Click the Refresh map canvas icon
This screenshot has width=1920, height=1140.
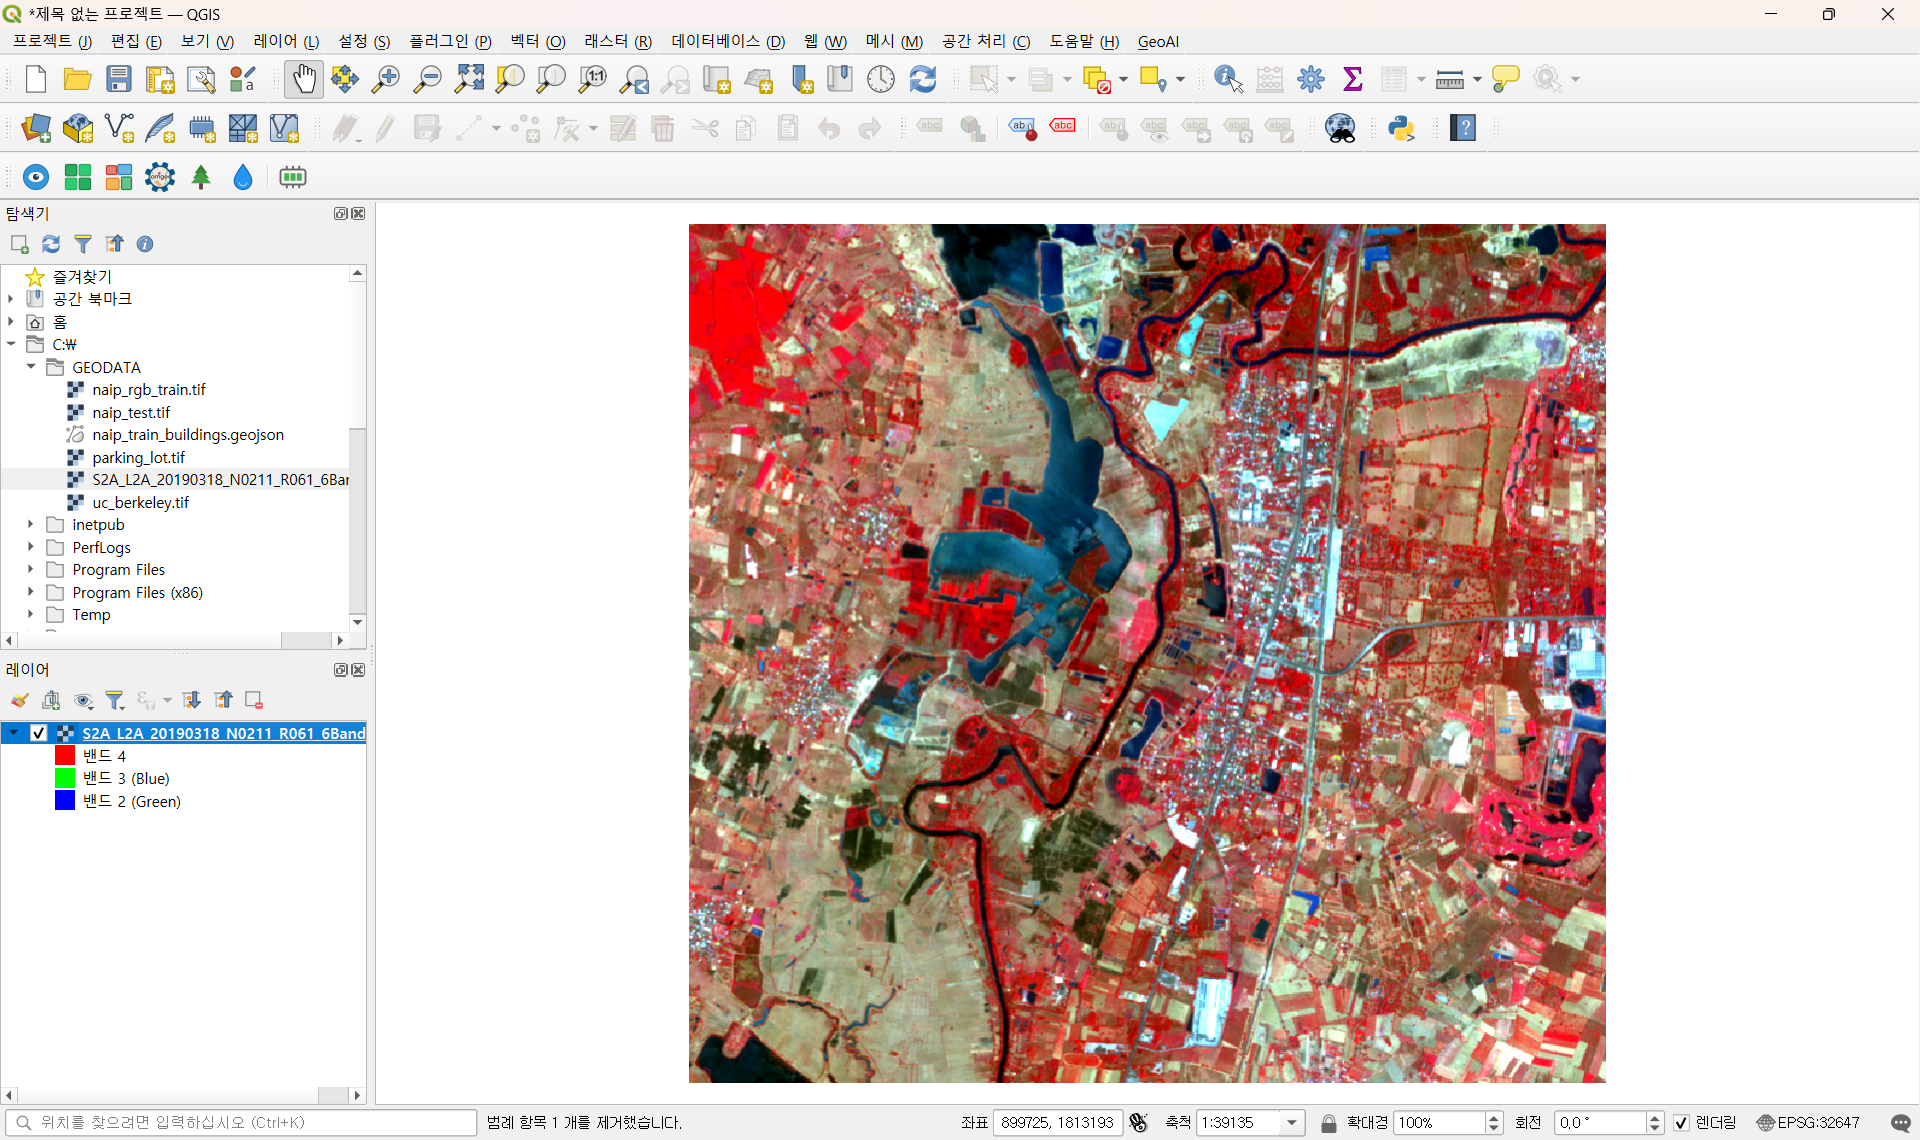coord(922,79)
